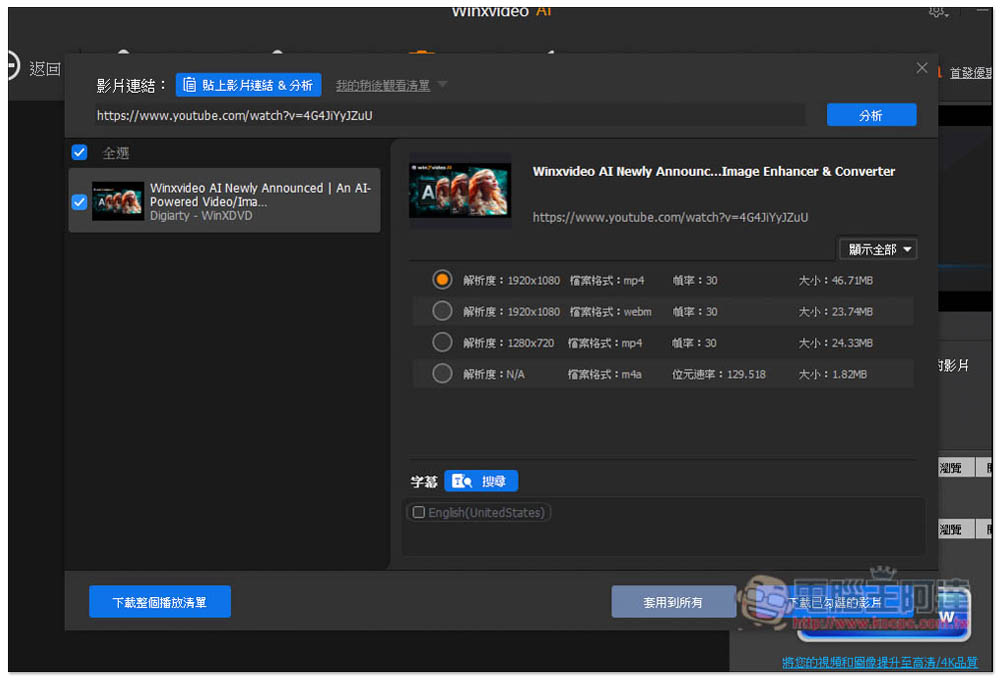1000x680 pixels.
Task: Click the large video preview thumbnail
Action: (x=460, y=191)
